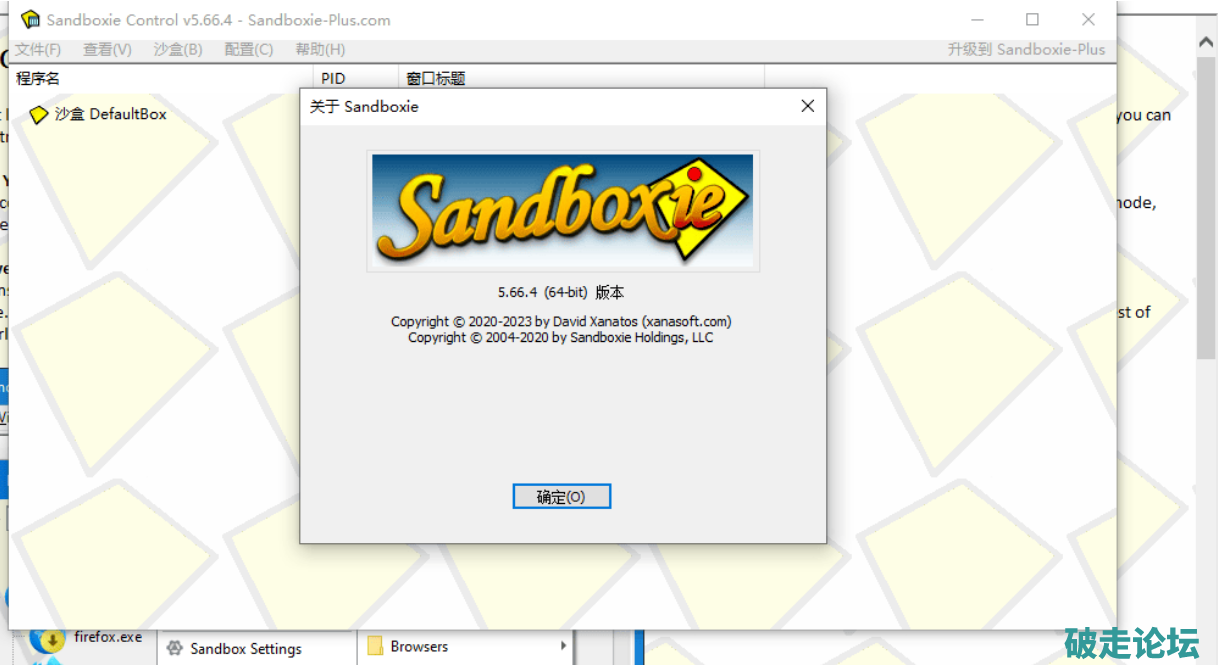
Task: Click the Sandboxie title bar app icon
Action: (x=31, y=19)
